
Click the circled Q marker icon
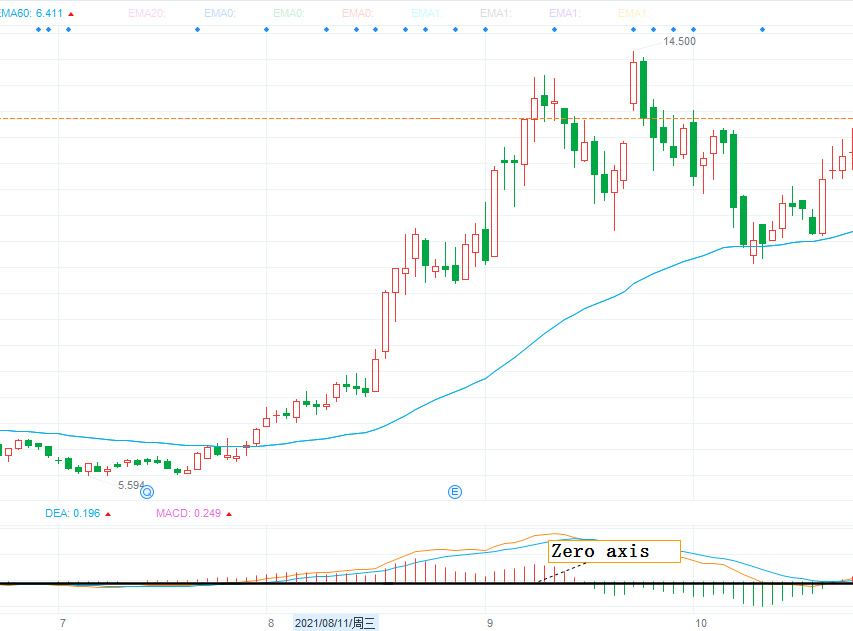tap(147, 492)
